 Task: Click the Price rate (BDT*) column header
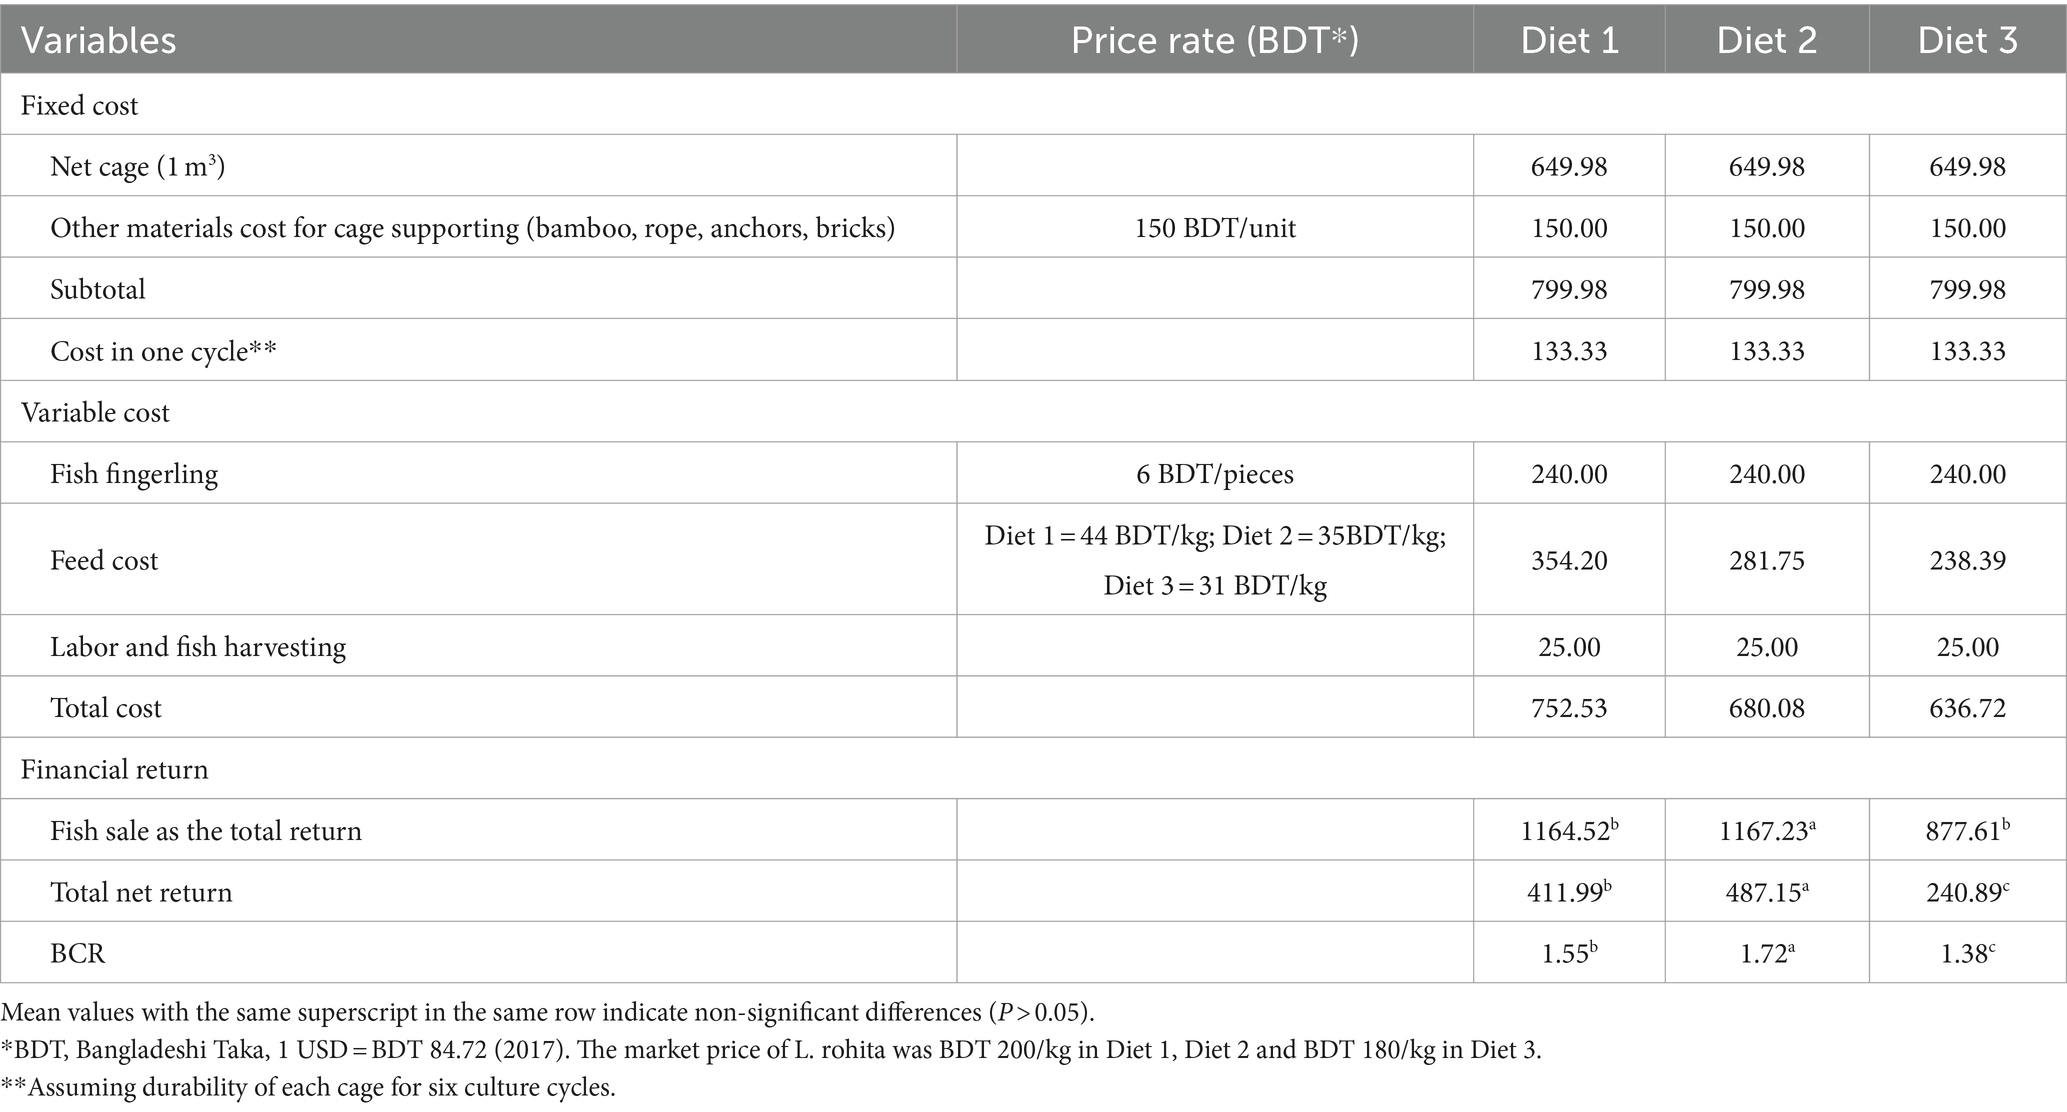click(x=1214, y=41)
